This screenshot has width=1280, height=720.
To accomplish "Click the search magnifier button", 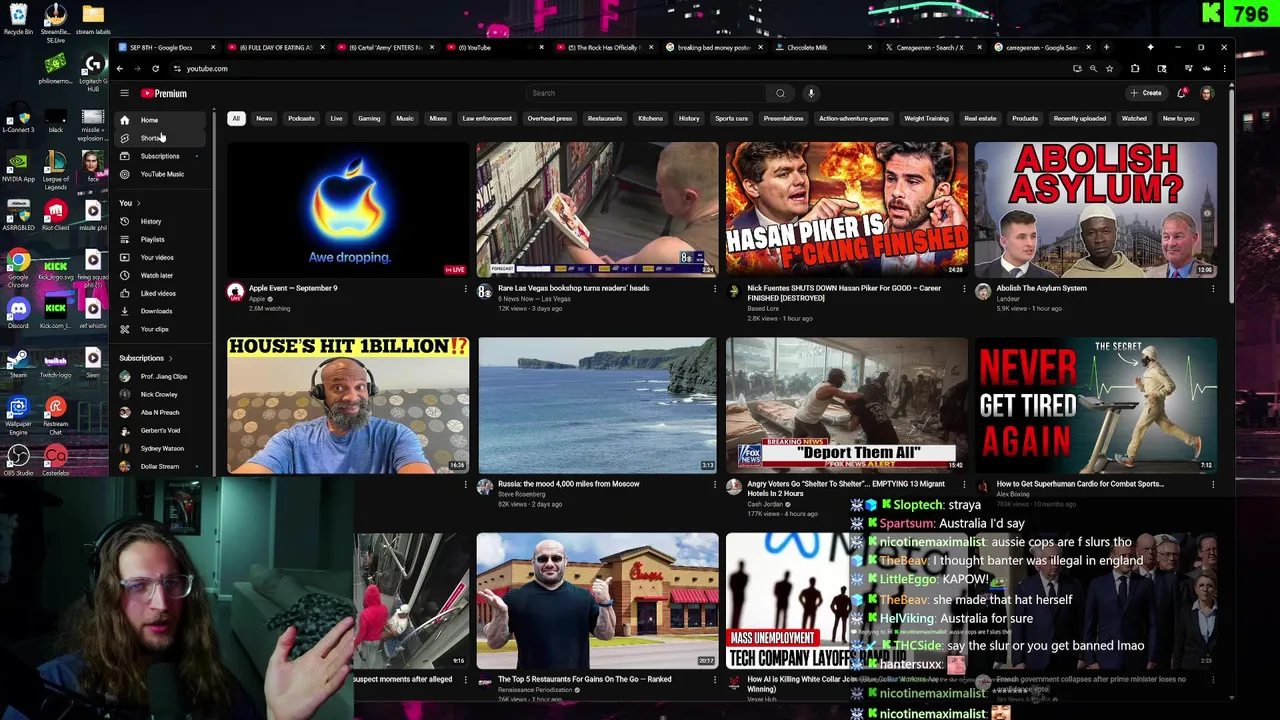I will point(780,93).
